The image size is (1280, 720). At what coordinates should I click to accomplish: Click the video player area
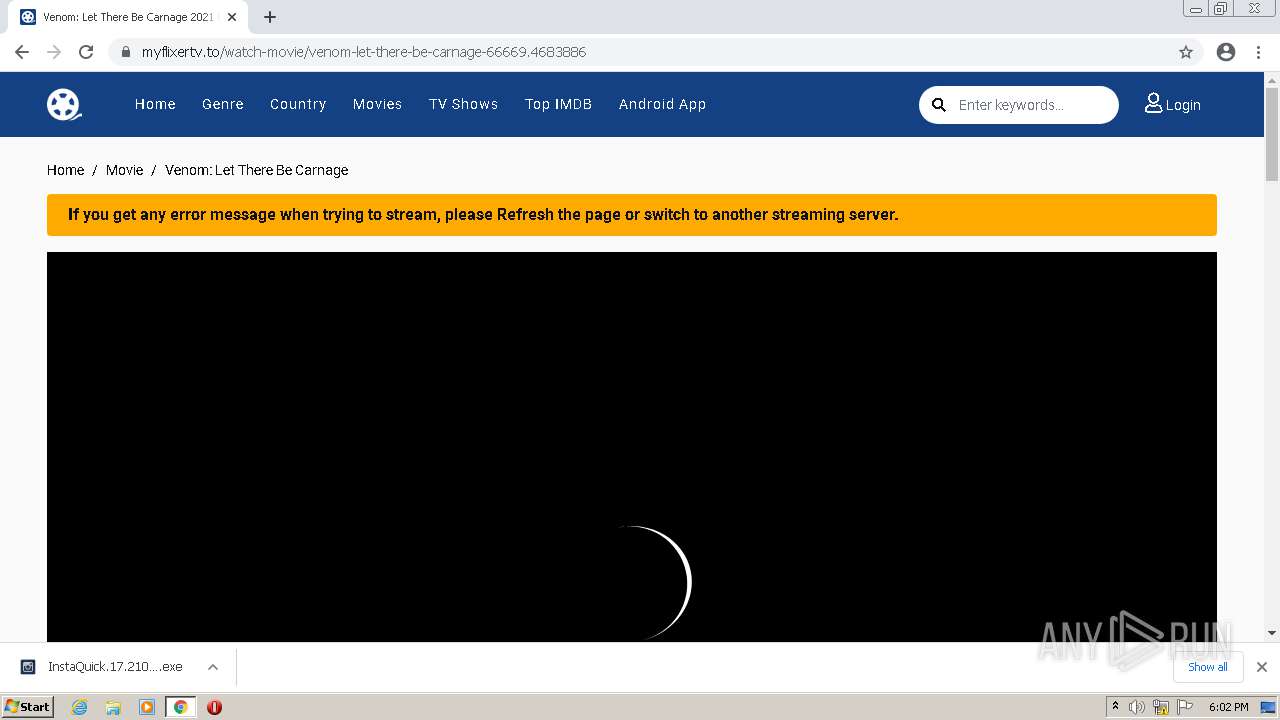[x=632, y=447]
